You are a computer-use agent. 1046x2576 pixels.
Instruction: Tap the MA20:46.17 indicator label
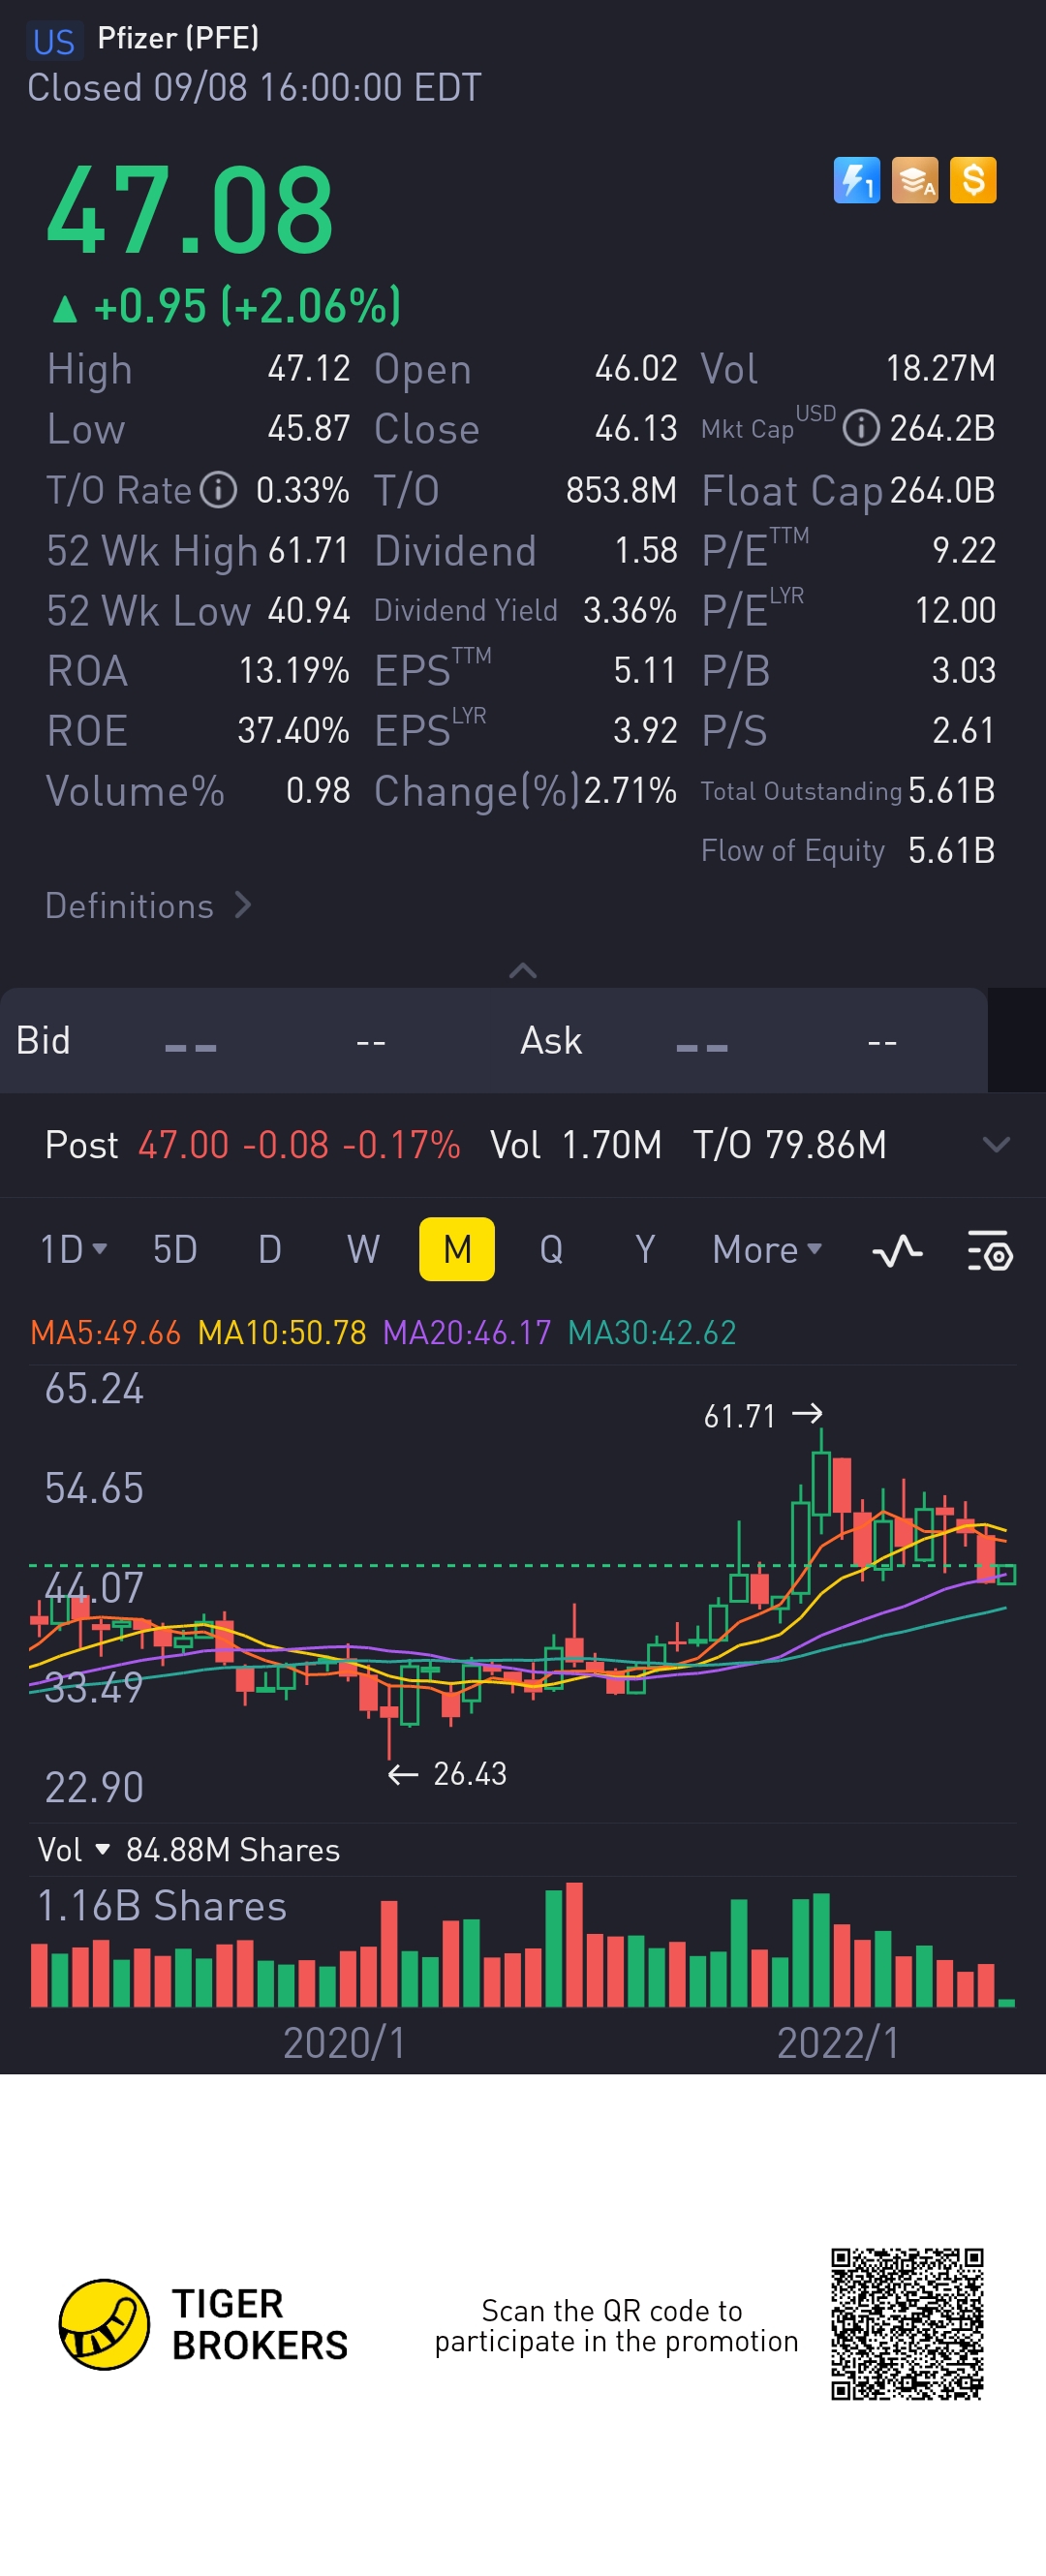click(467, 1333)
